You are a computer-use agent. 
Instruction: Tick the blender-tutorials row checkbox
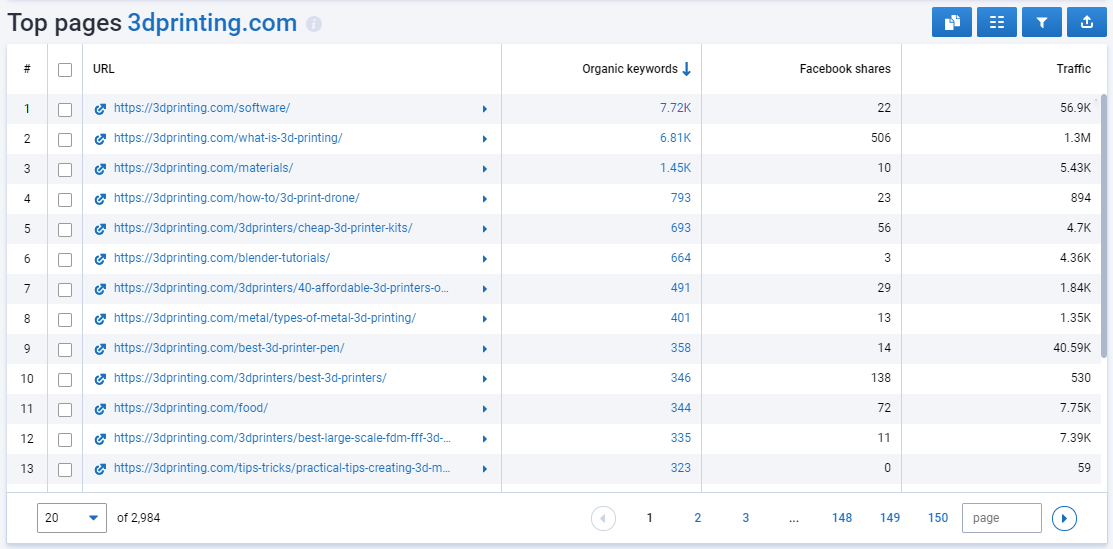(65, 259)
